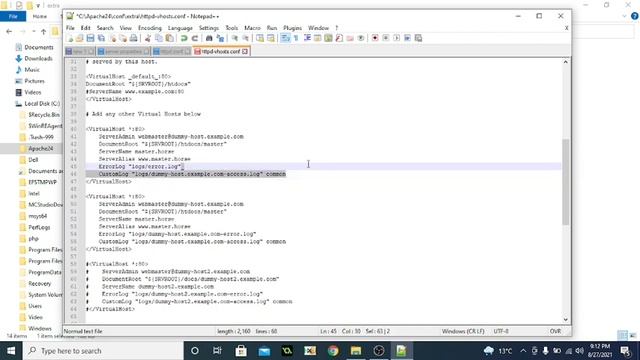
Task: Open Explorer help question mark
Action: [x=634, y=16]
